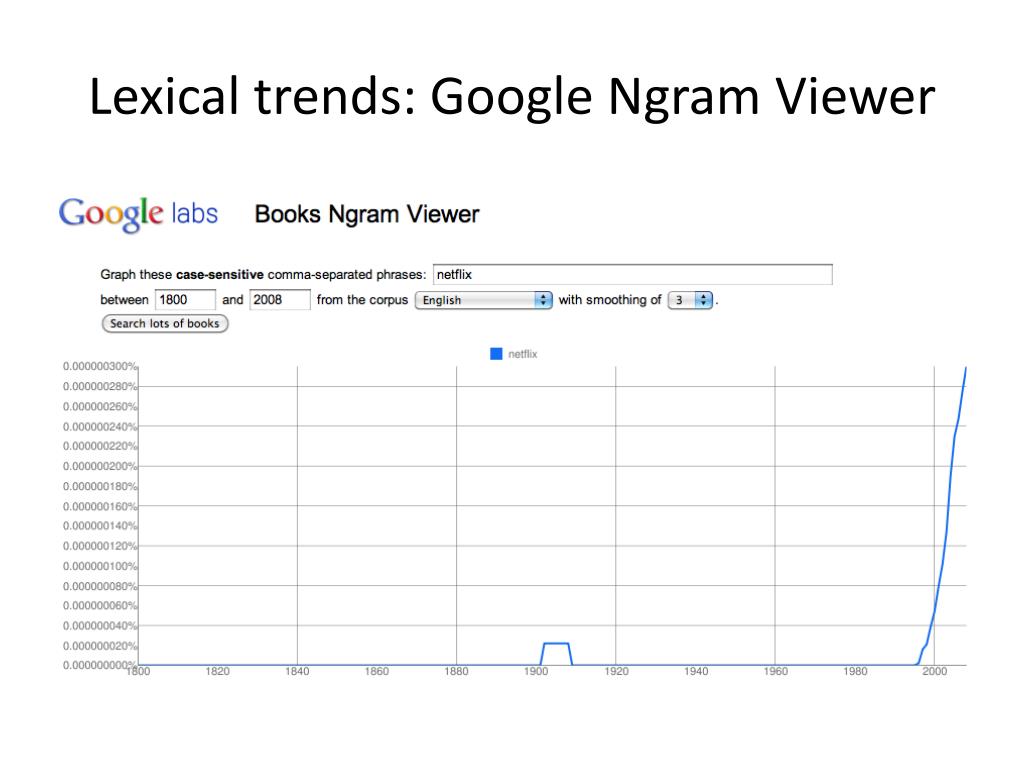
Task: Click the start year field showing 1800
Action: pyautogui.click(x=185, y=300)
